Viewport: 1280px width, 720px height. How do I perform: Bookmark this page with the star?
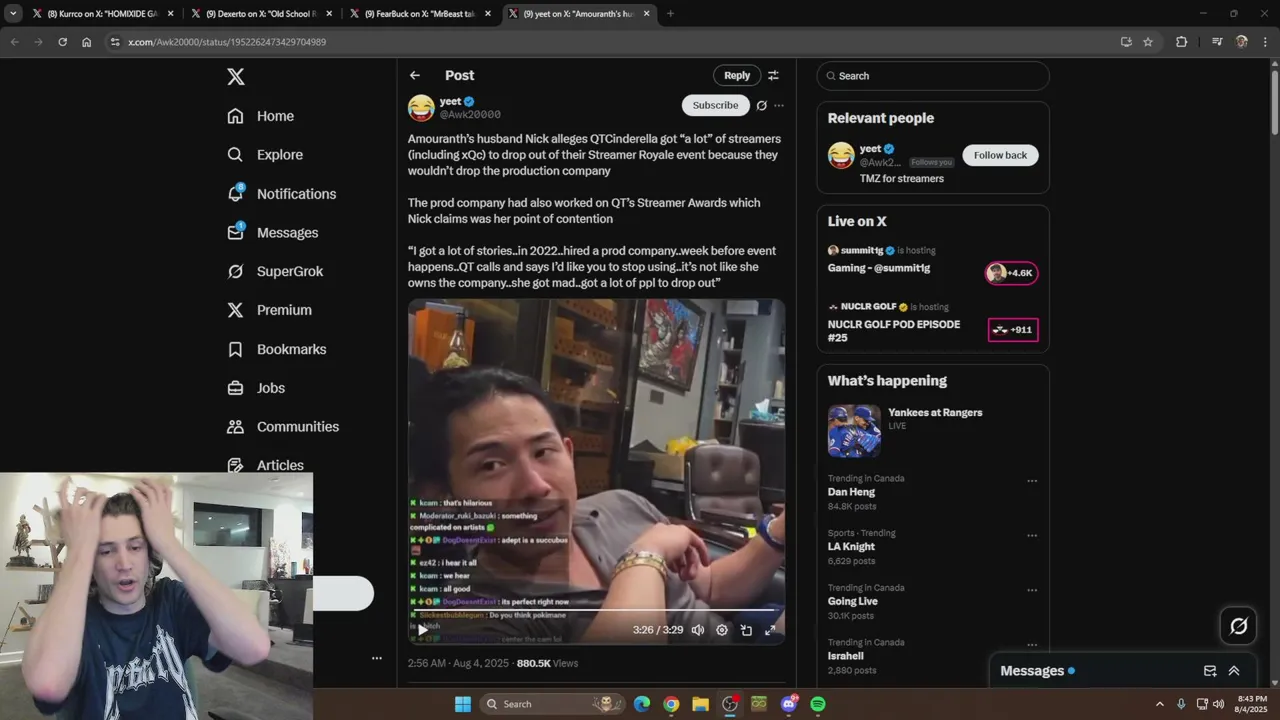tap(1148, 42)
